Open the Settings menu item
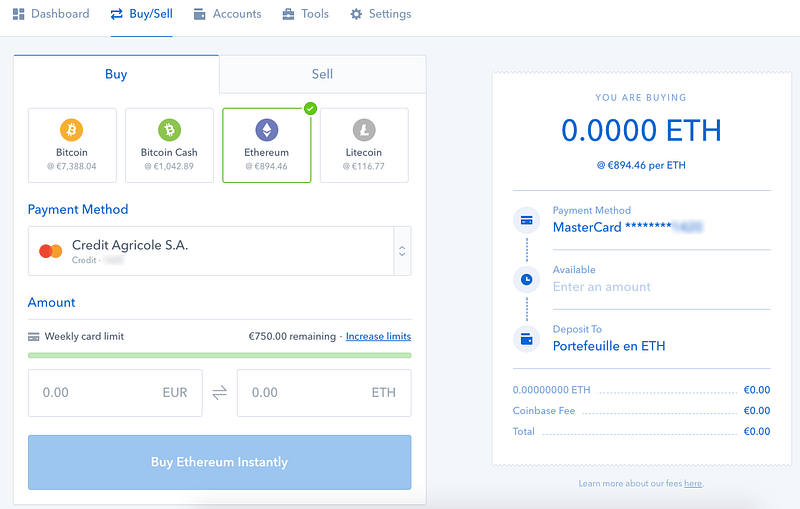800x509 pixels. 381,14
